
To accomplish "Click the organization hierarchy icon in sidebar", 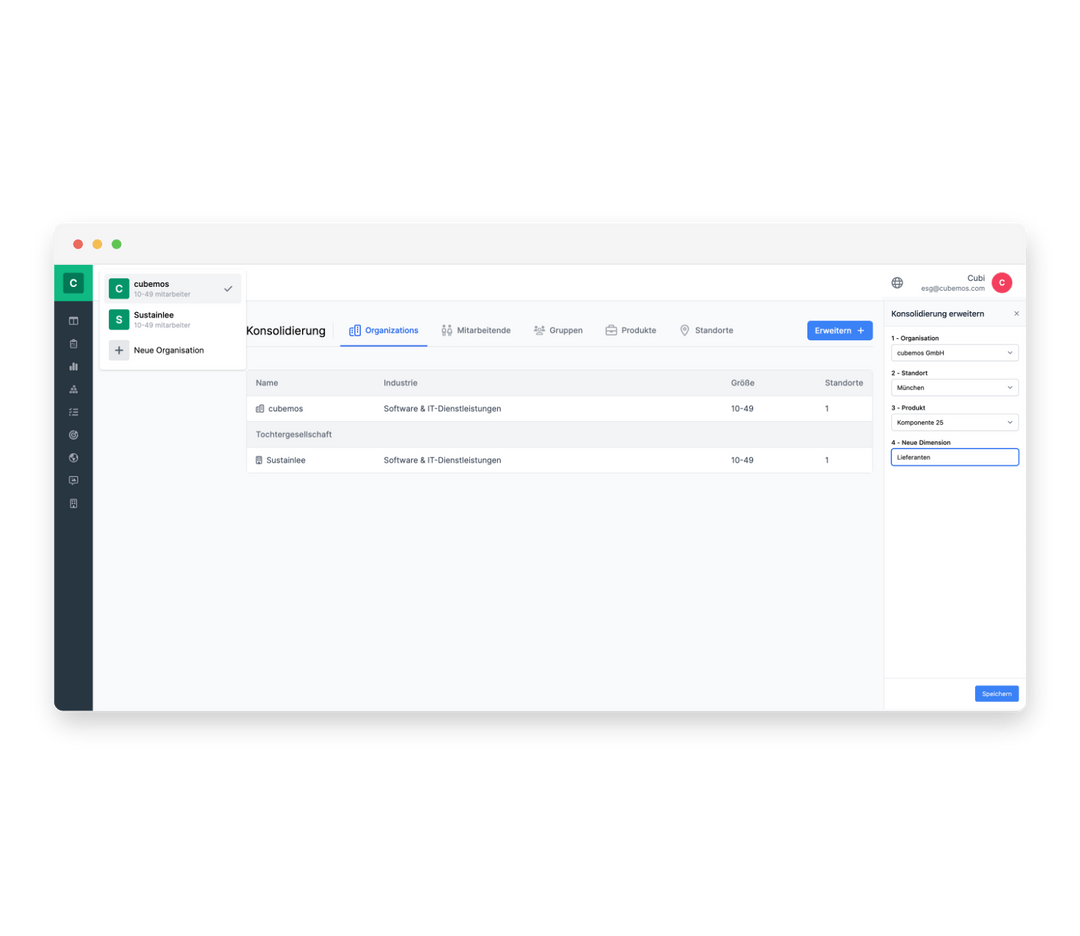I will (x=73, y=389).
